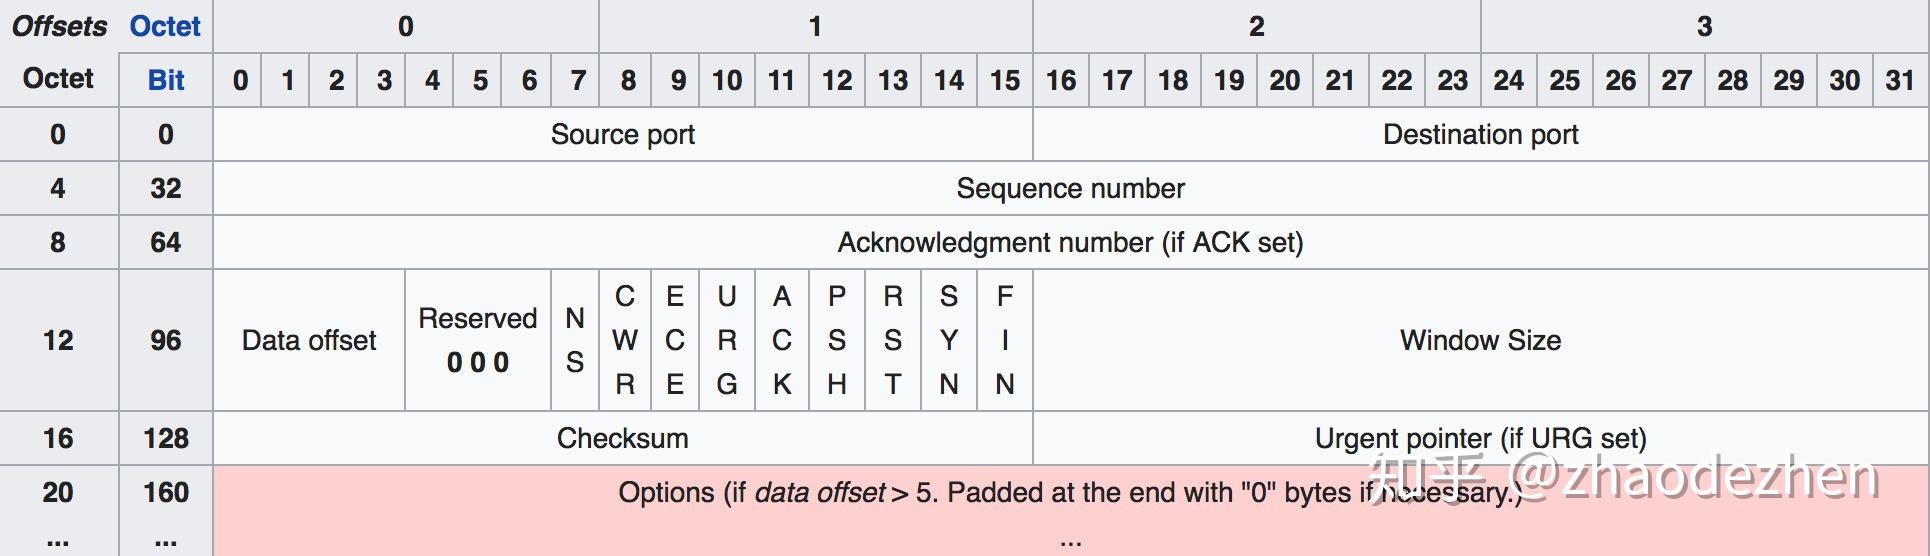The height and width of the screenshot is (556, 1930).
Task: Select the ECE flag cell
Action: 675,341
